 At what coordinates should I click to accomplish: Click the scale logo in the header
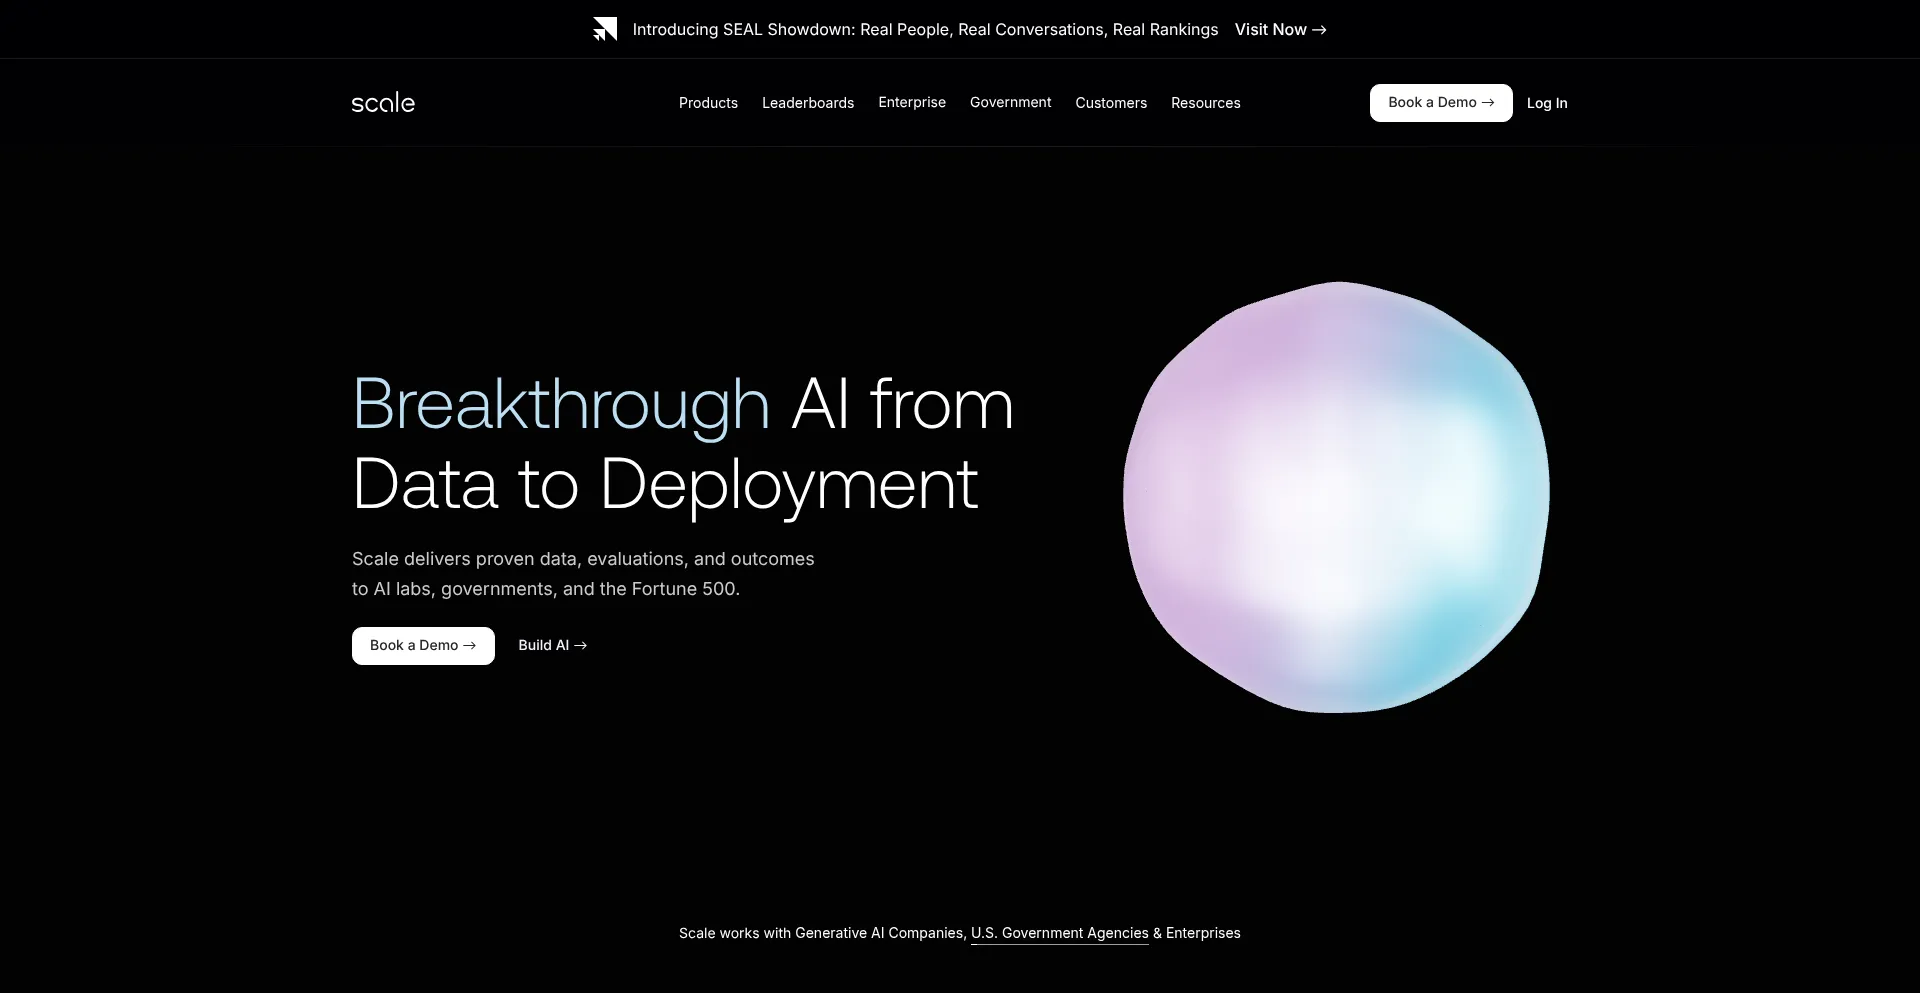pos(383,103)
